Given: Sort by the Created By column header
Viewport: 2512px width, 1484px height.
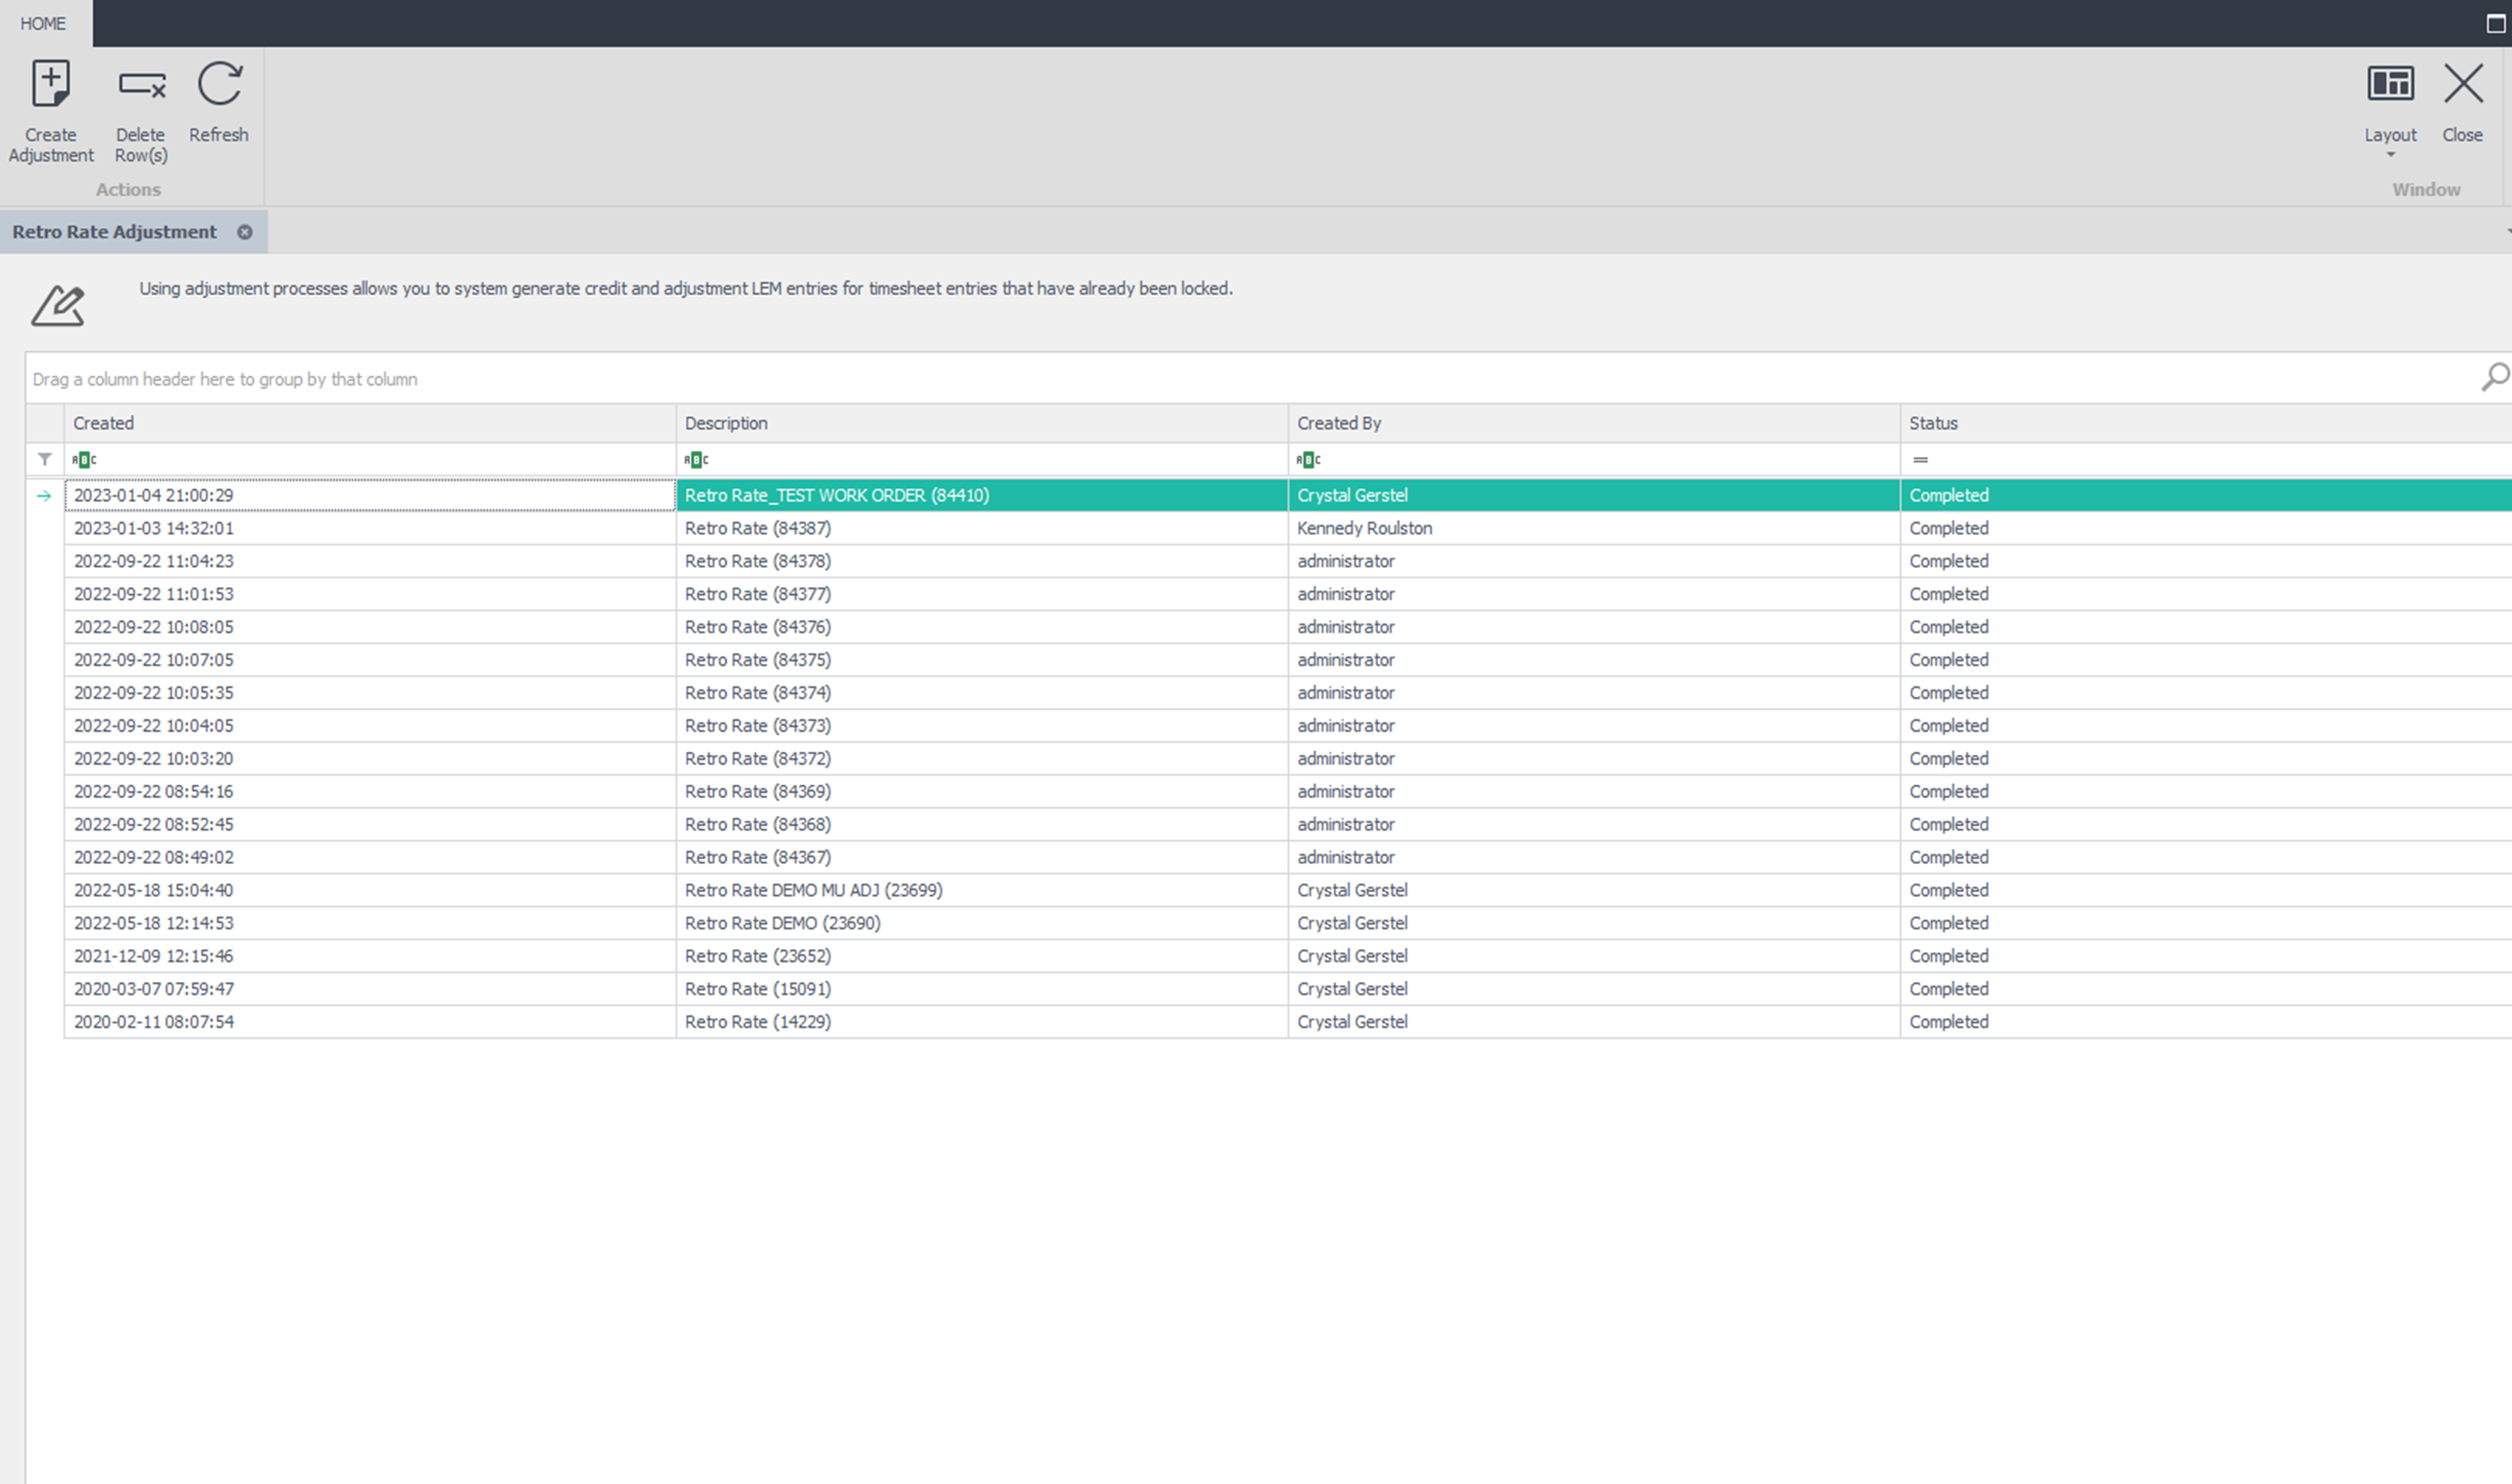Looking at the screenshot, I should (x=1594, y=423).
